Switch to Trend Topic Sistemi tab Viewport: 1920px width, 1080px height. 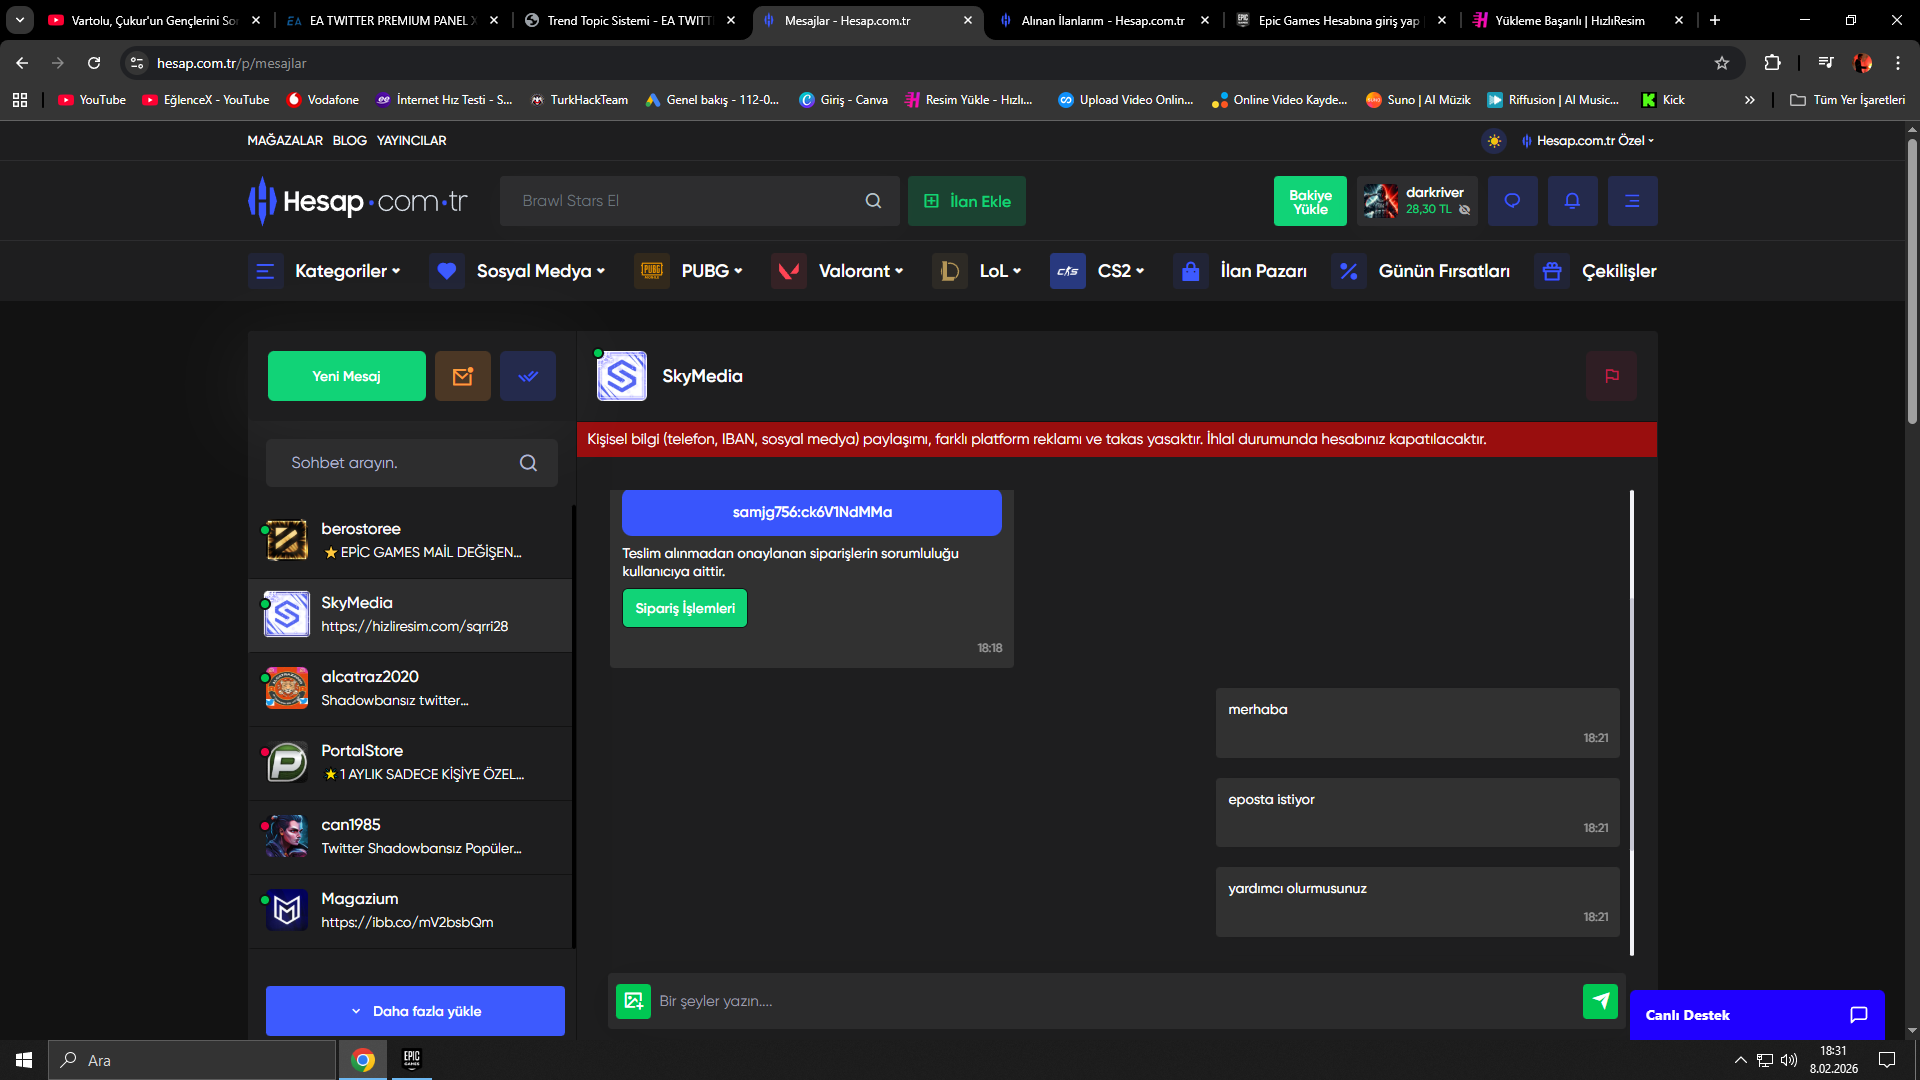coord(630,20)
